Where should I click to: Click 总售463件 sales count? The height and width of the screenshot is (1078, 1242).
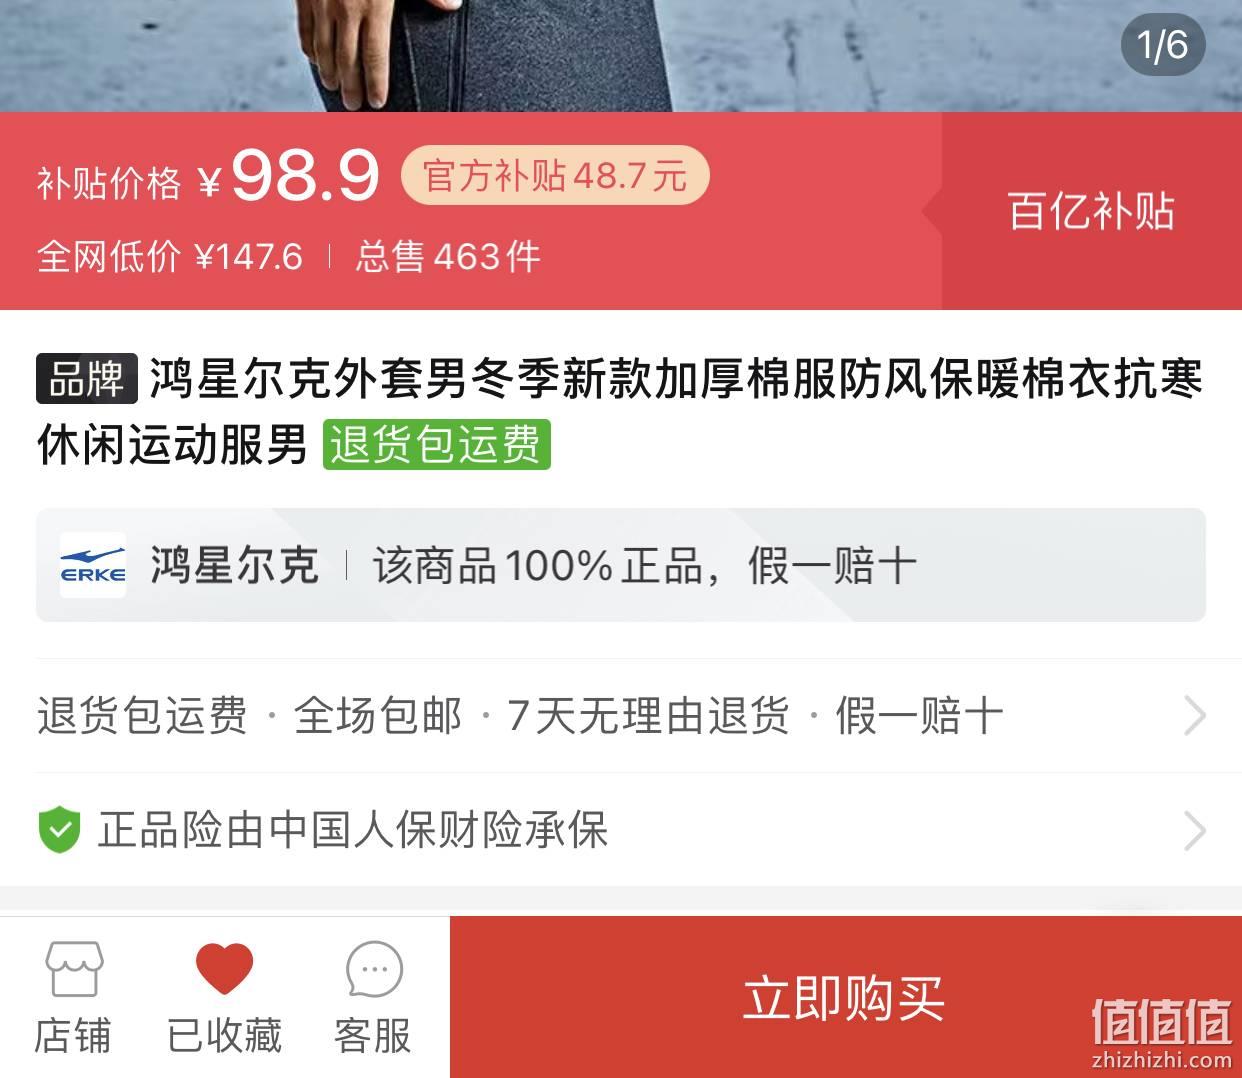448,257
